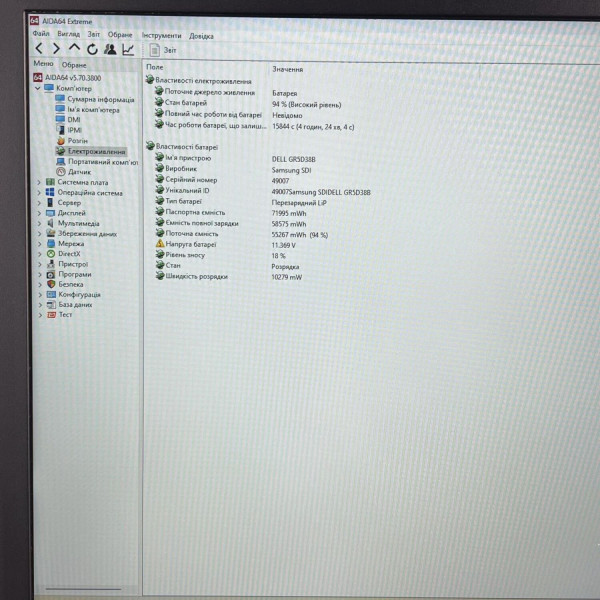Screen dimensions: 600x600
Task: Open Портативний комп'ютер icon in tree
Action: coord(61,161)
